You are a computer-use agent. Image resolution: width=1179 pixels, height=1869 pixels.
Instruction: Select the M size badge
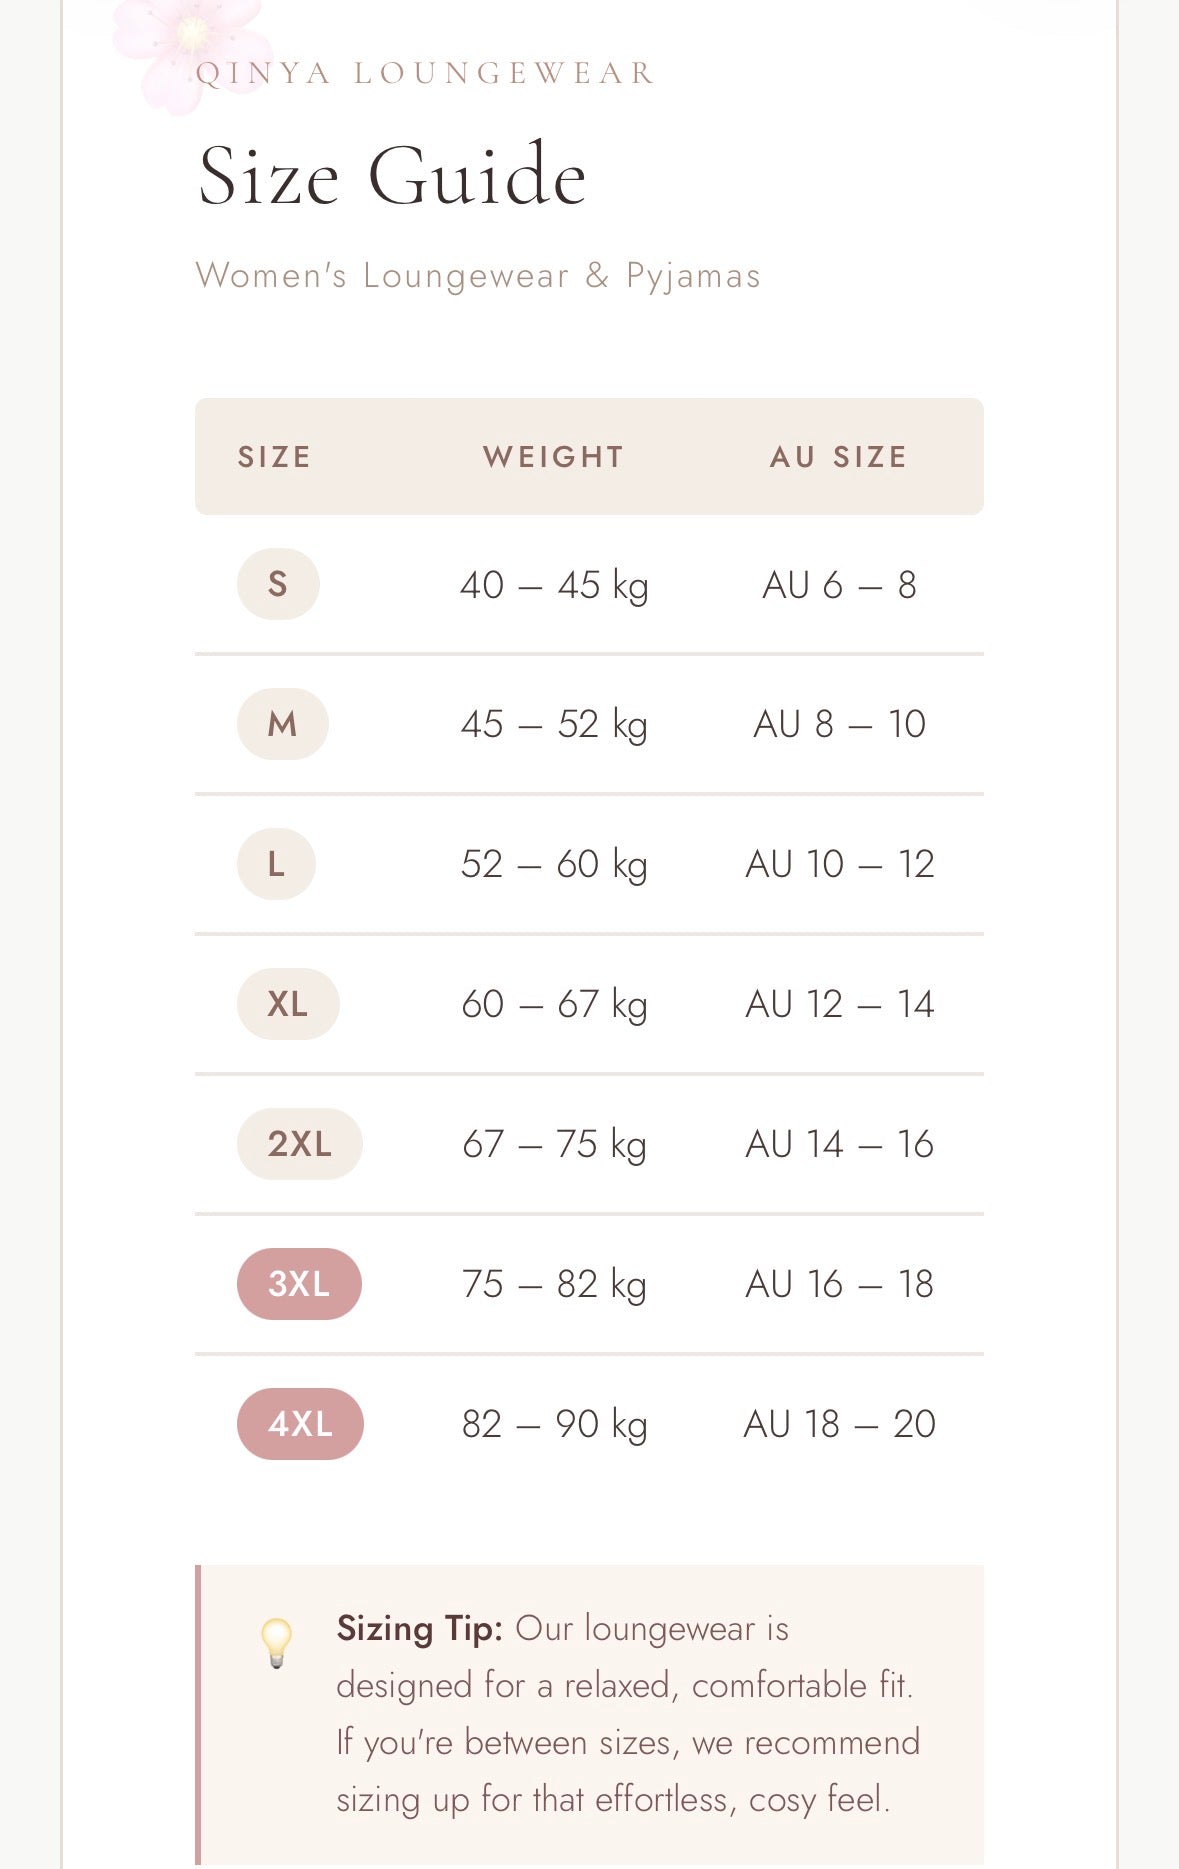[283, 724]
